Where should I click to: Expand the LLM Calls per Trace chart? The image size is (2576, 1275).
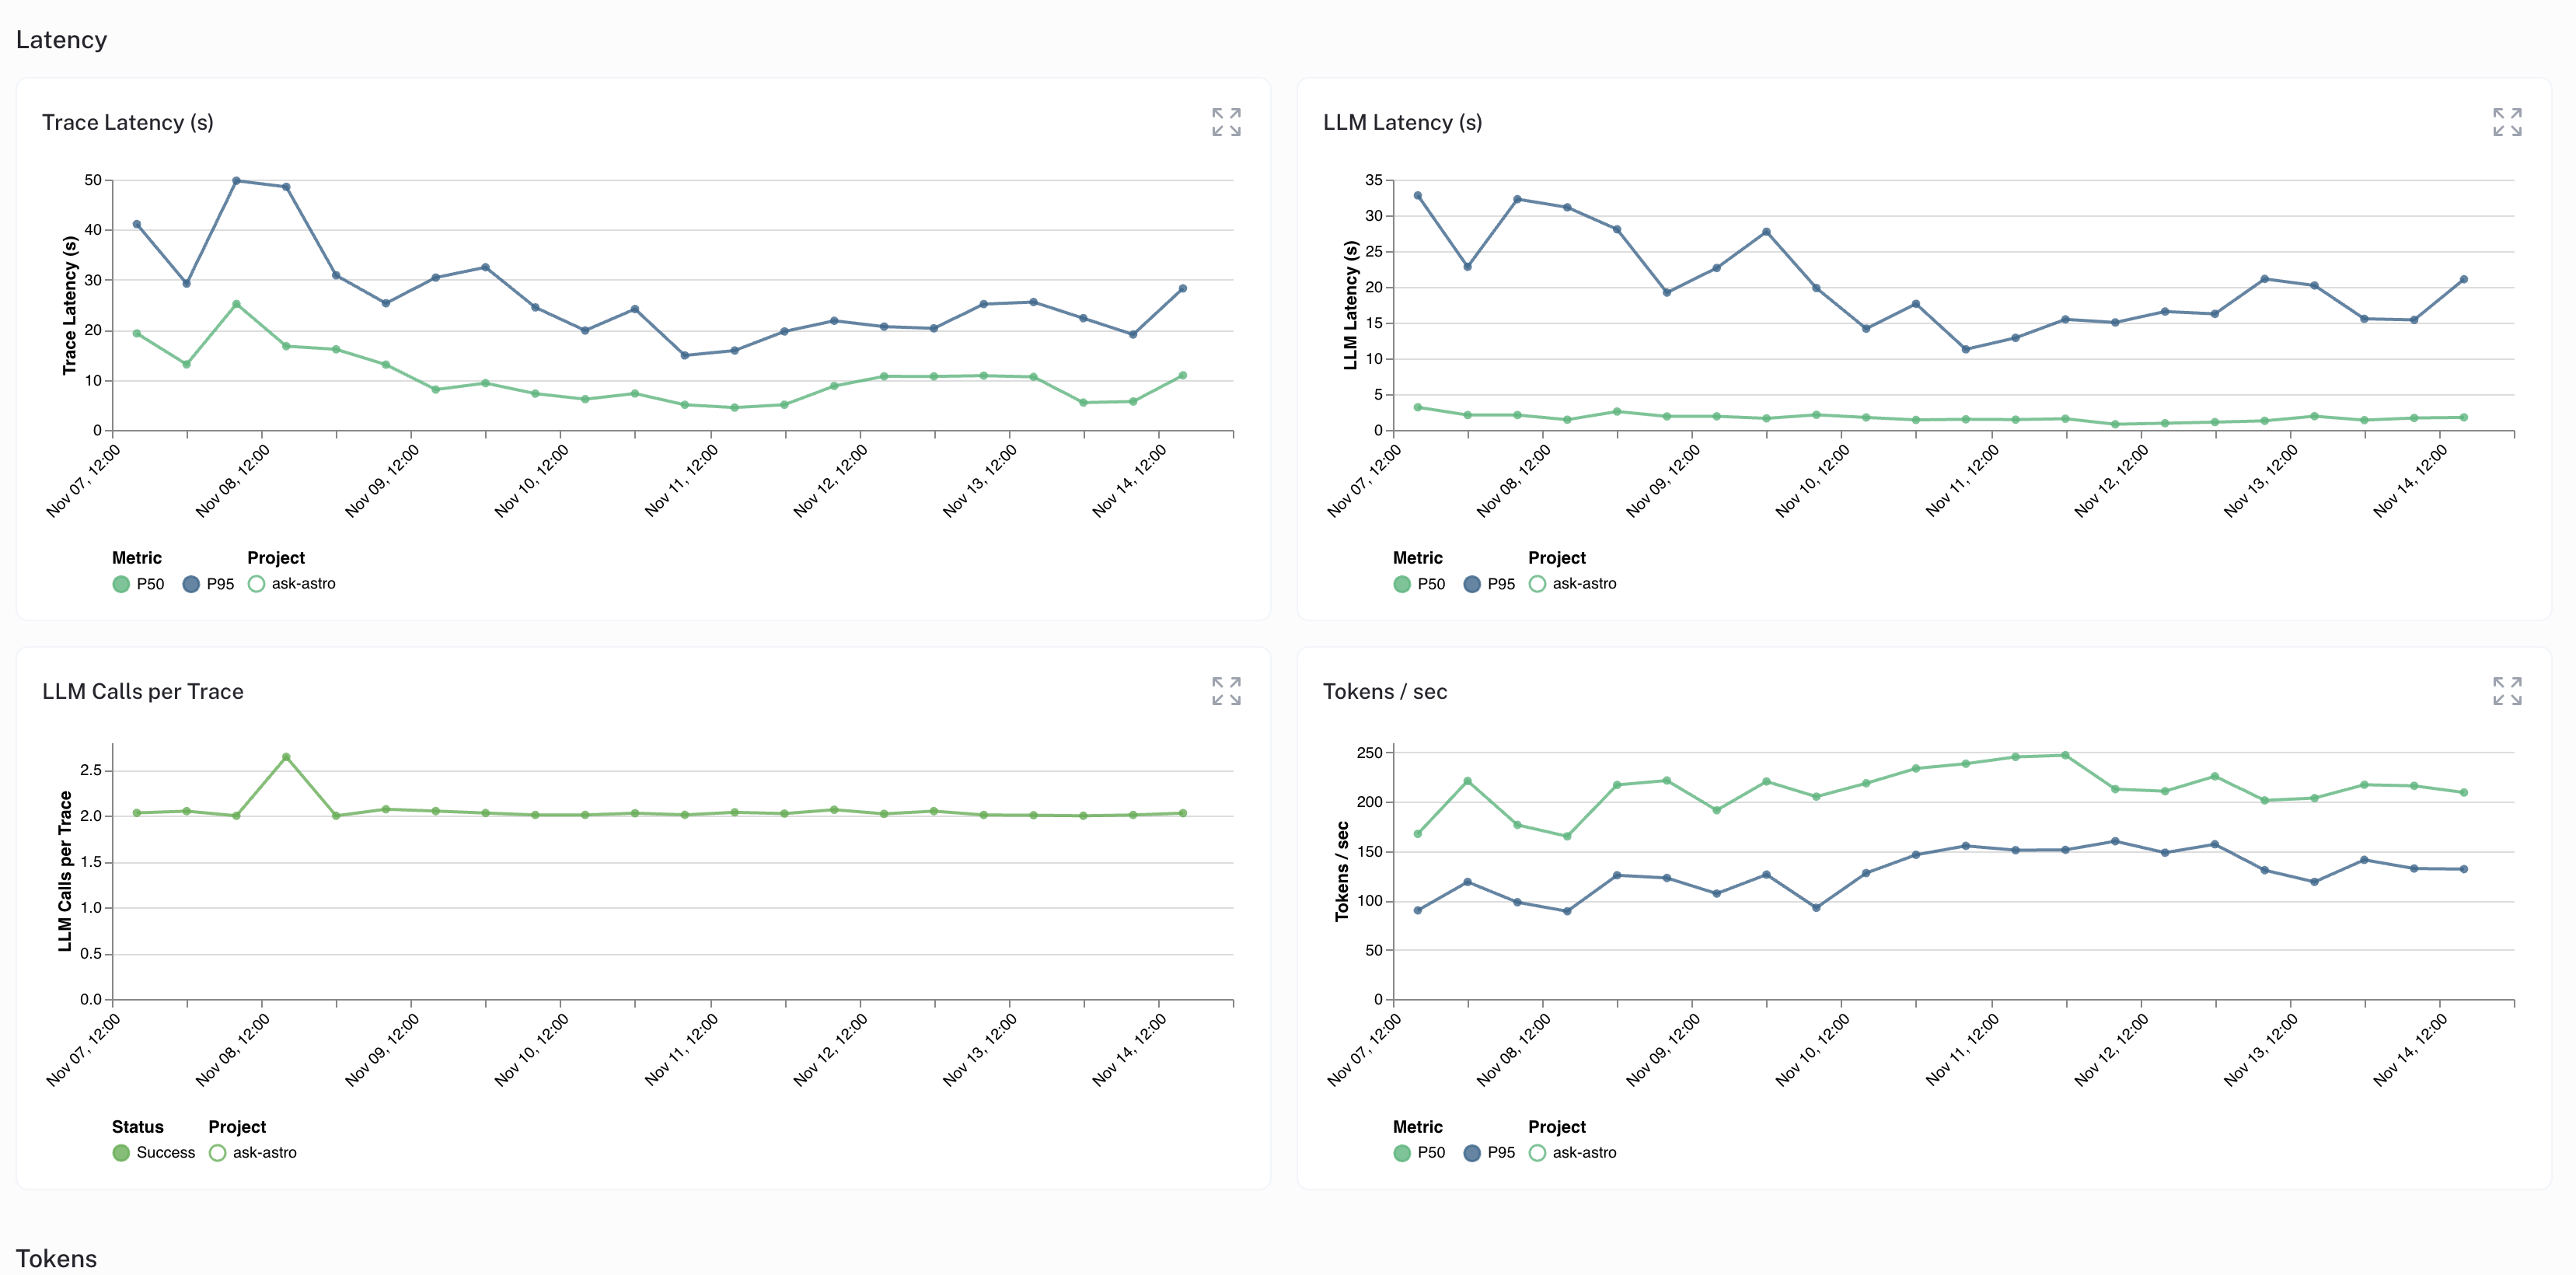(1226, 691)
